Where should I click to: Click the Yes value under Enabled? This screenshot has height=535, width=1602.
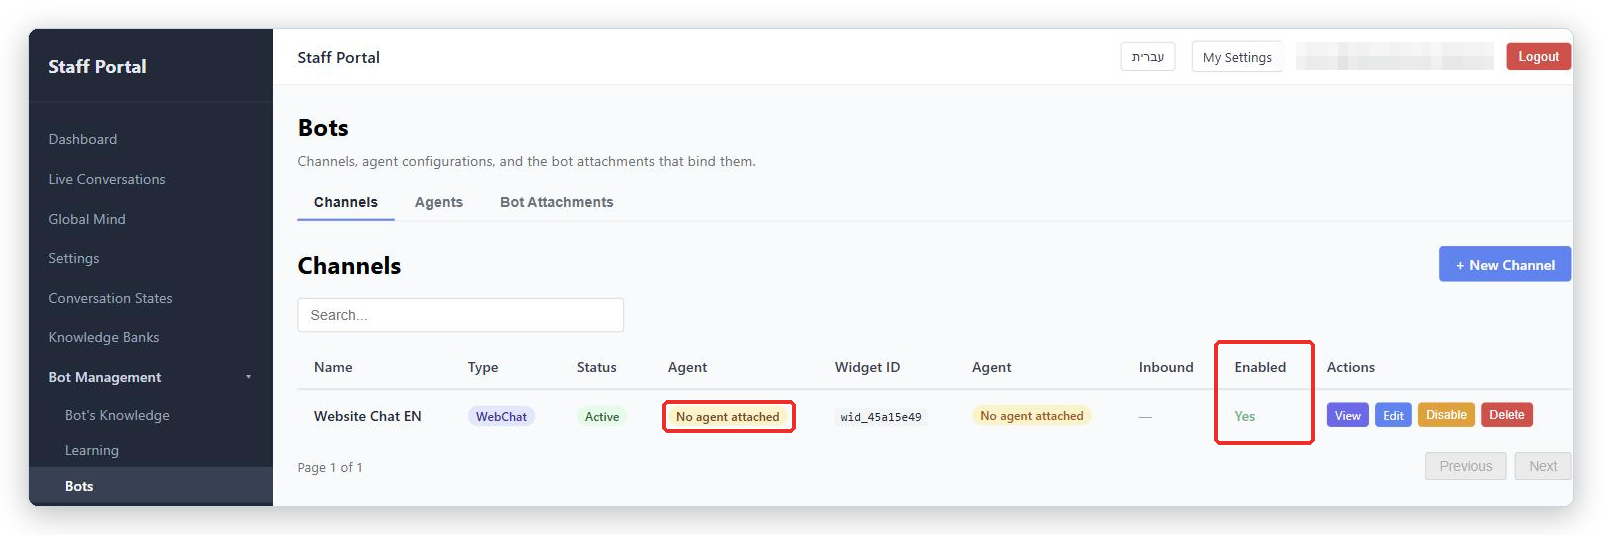[1245, 416]
